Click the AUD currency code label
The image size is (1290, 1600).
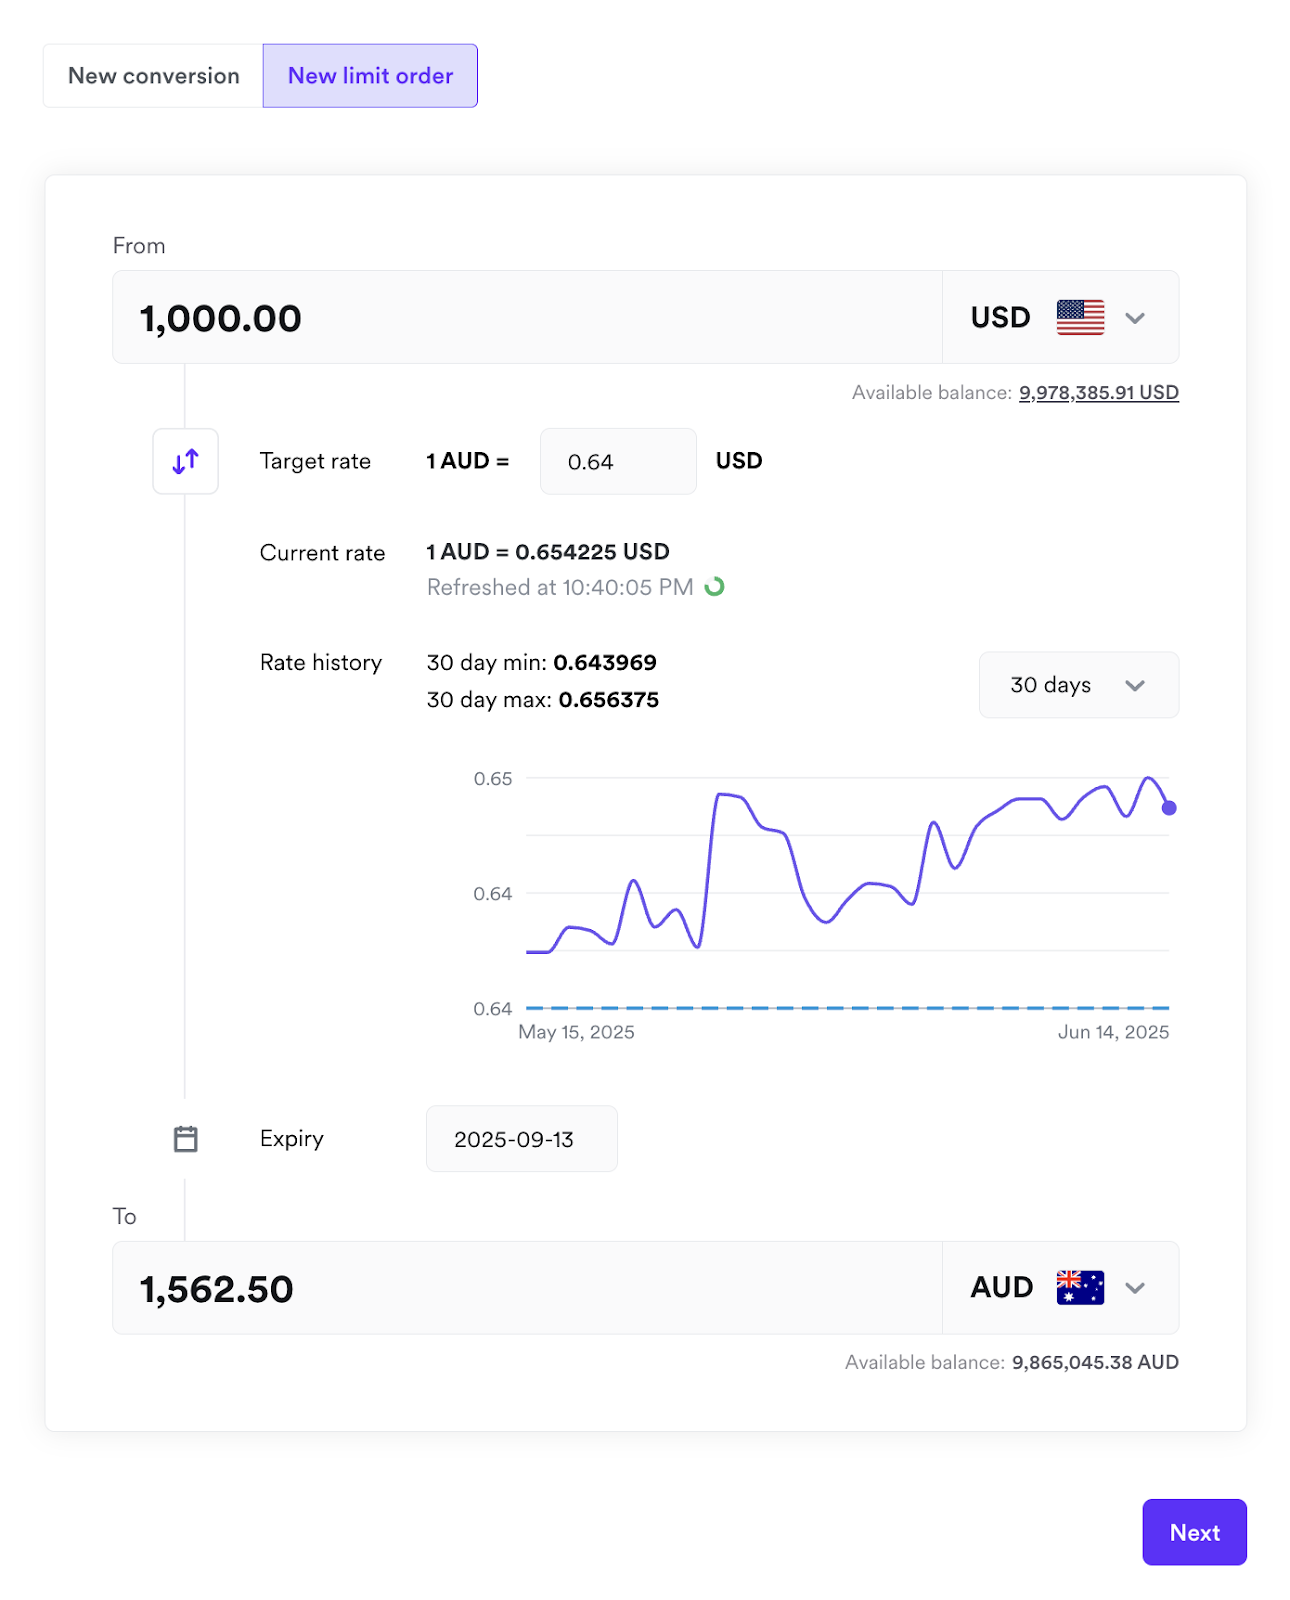click(1001, 1288)
